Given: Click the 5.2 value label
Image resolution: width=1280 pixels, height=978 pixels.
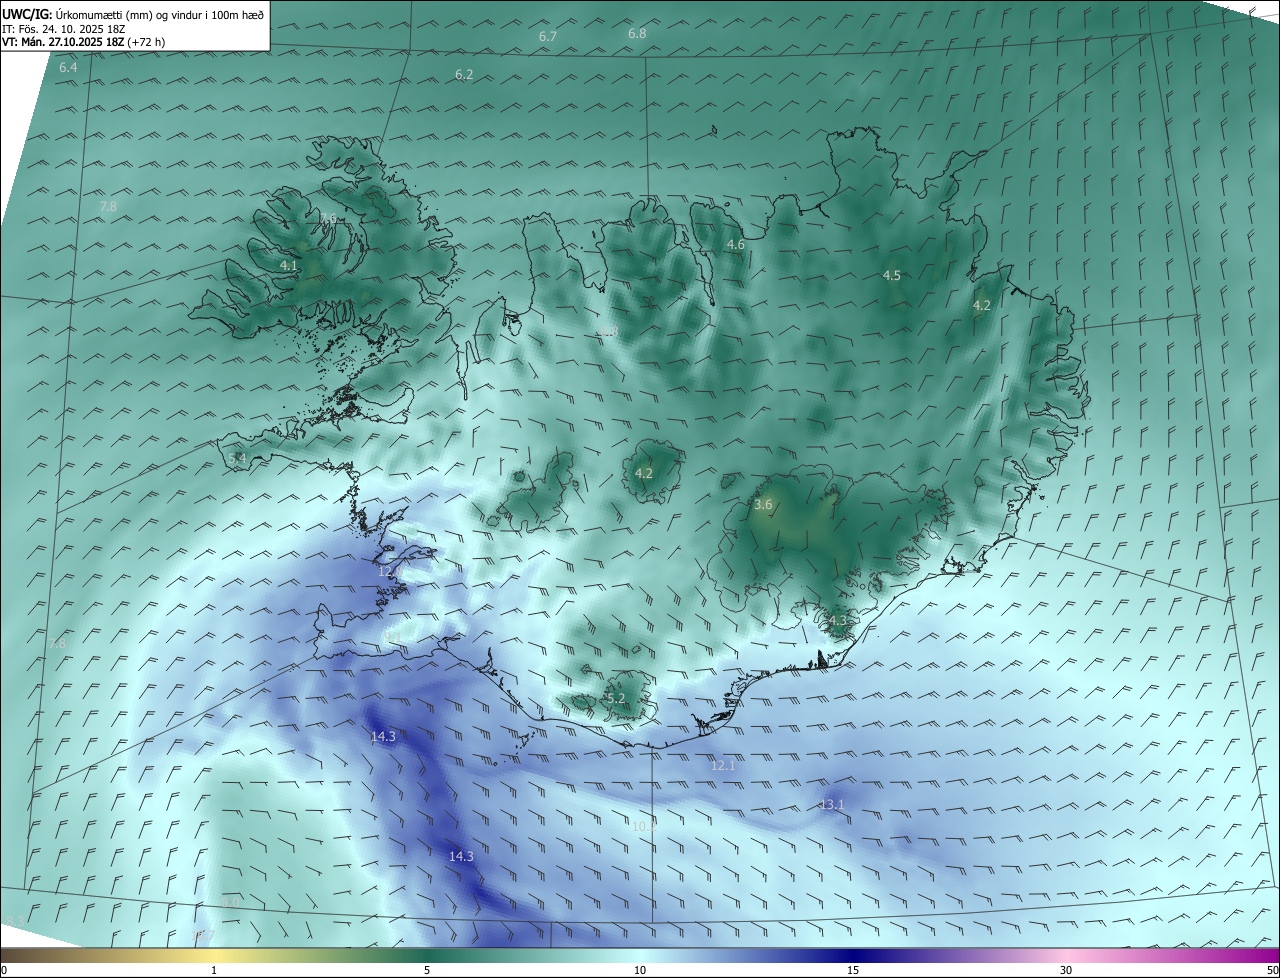Looking at the screenshot, I should [616, 698].
